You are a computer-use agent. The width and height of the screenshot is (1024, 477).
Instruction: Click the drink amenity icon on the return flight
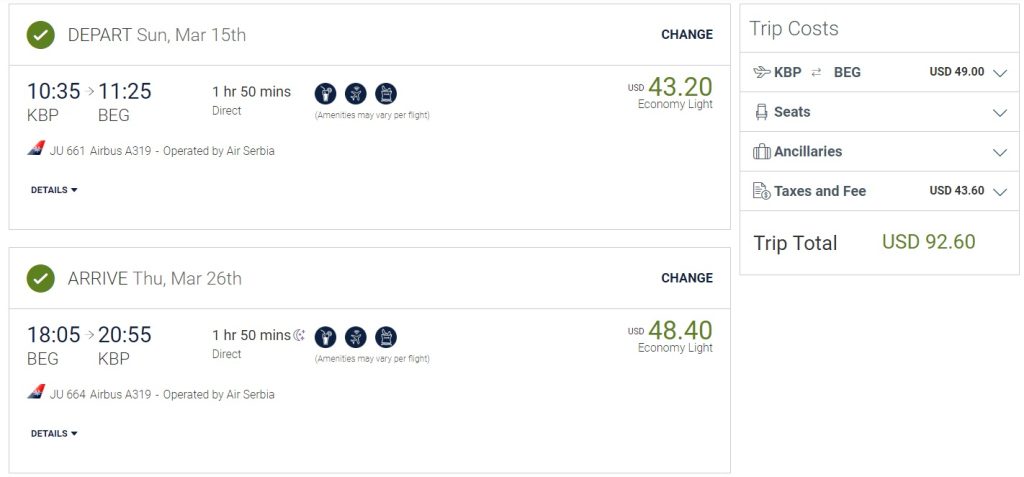pyautogui.click(x=325, y=337)
